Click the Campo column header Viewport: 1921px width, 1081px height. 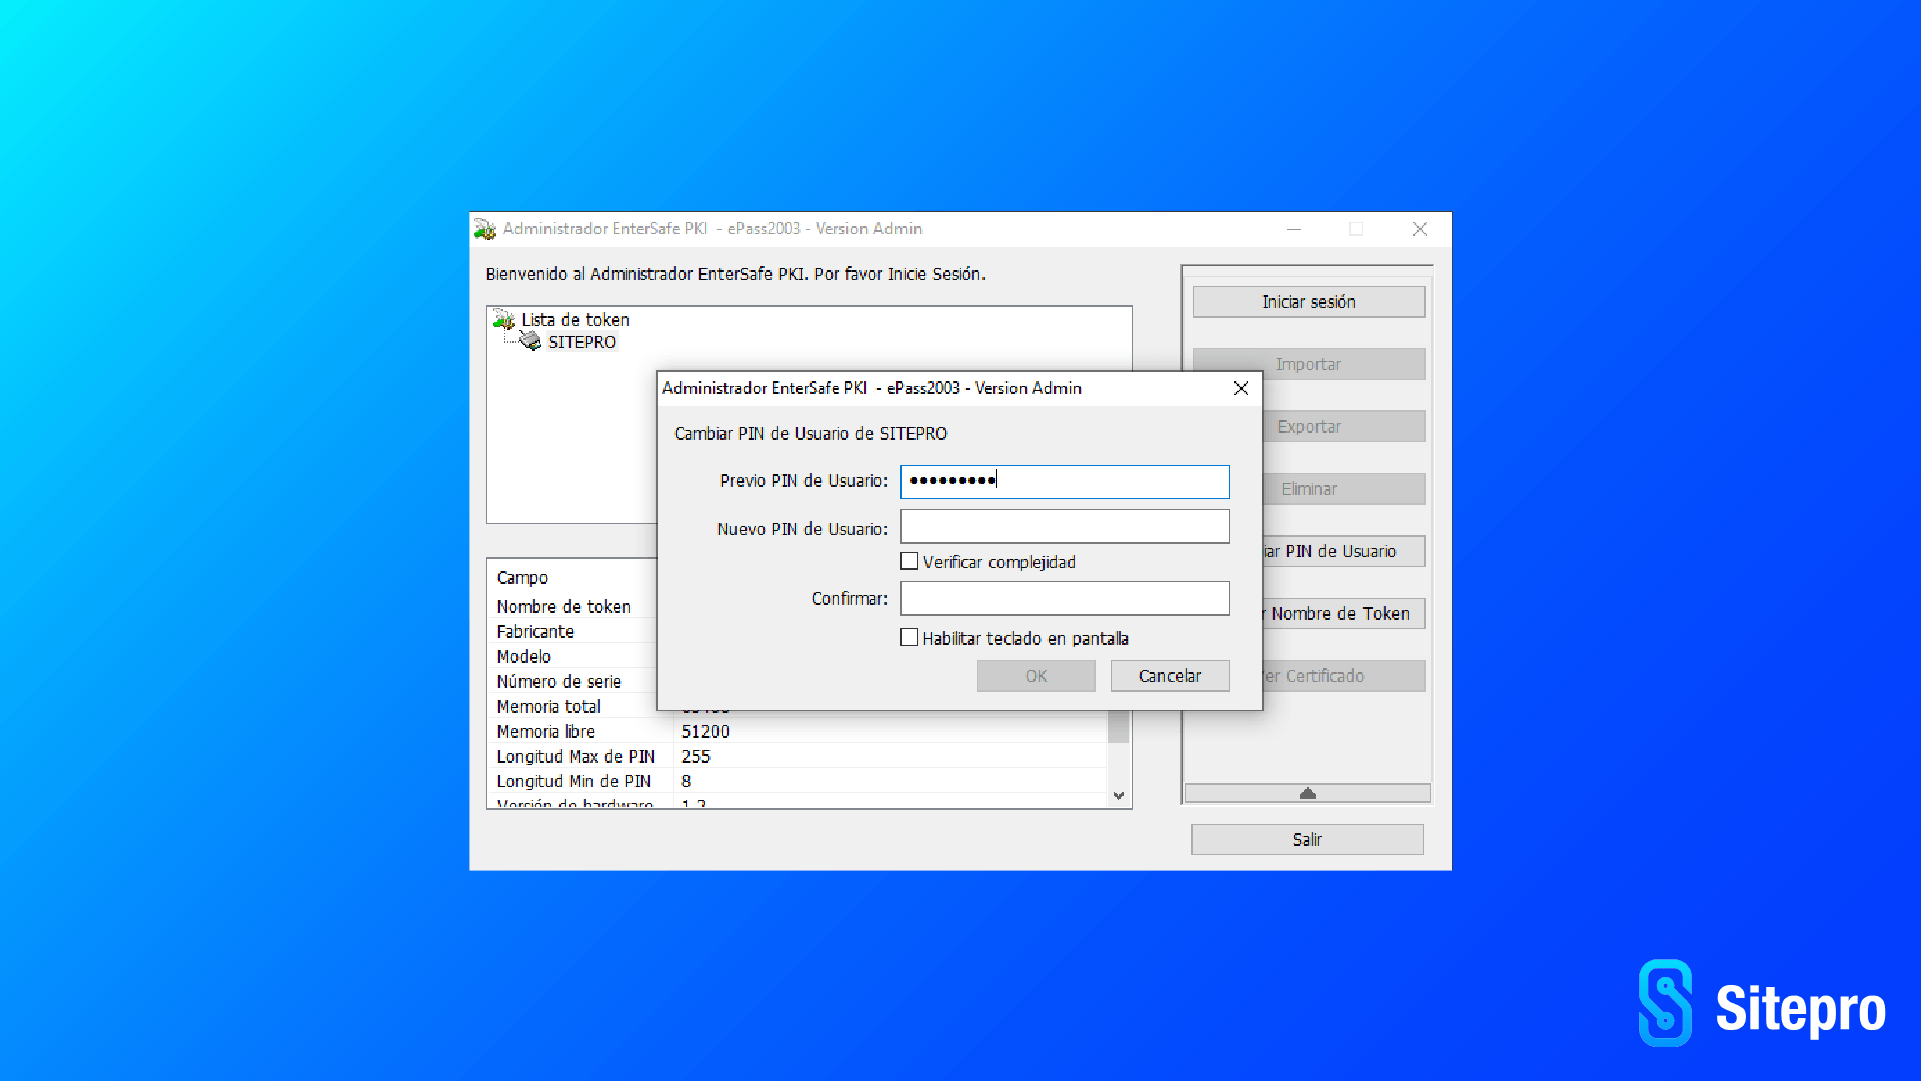coord(522,578)
